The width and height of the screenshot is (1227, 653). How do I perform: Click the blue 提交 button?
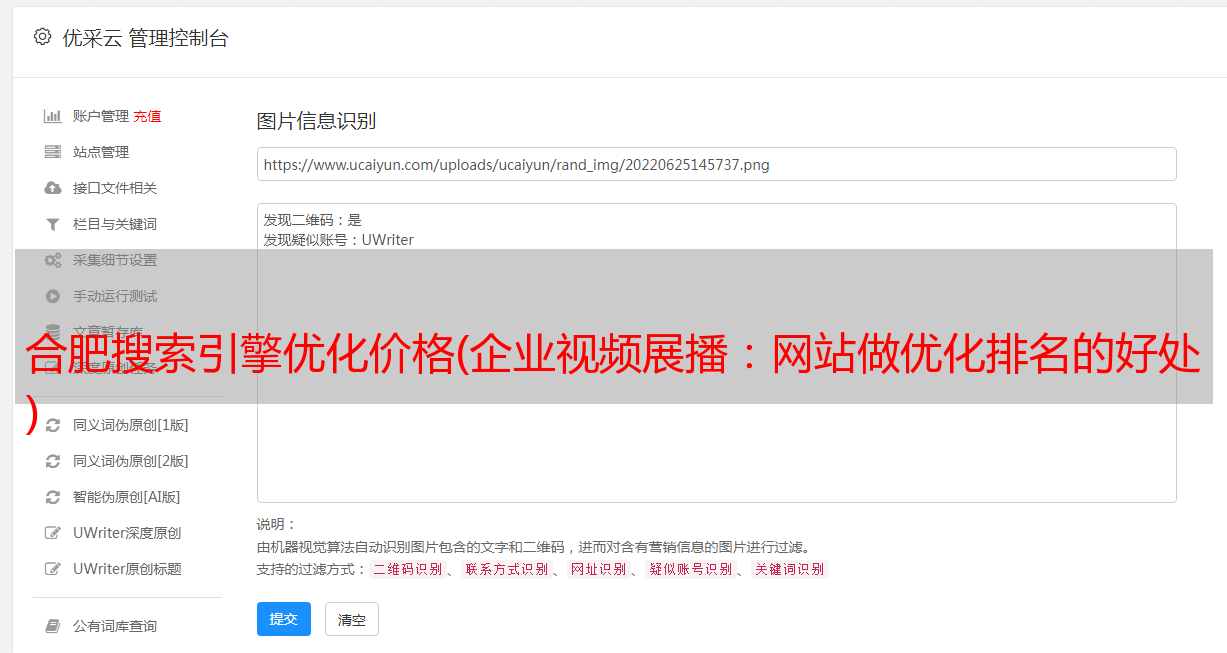pos(284,619)
